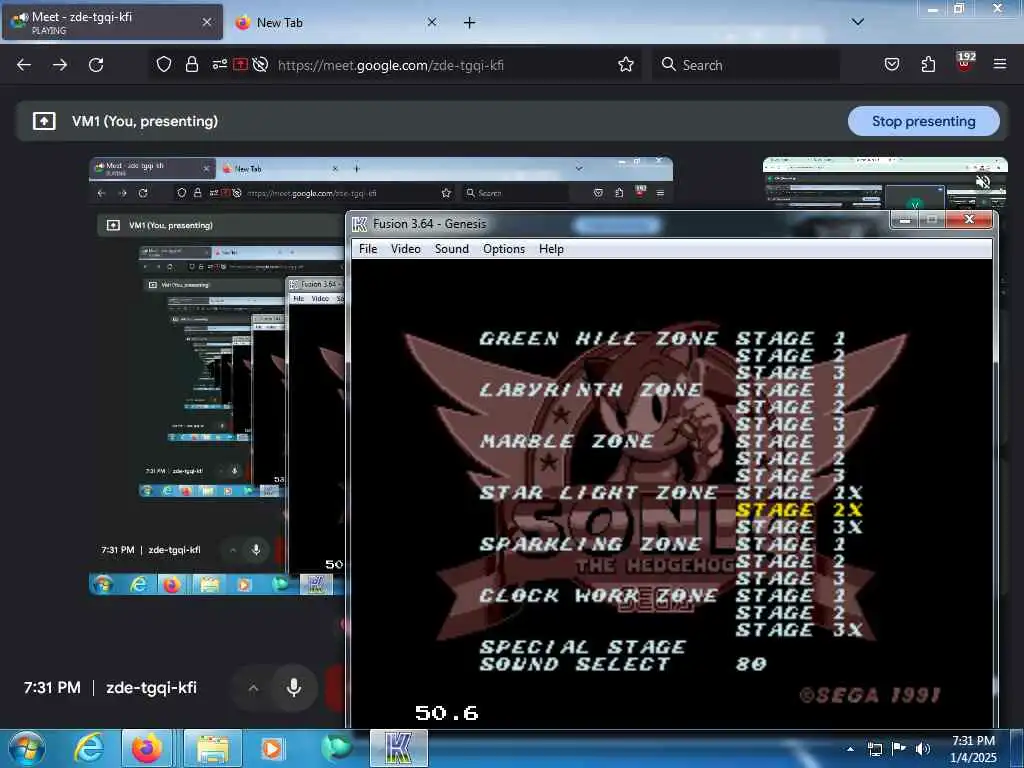Click the Sound Select entry
Image resolution: width=1024 pixels, height=768 pixels.
click(575, 664)
